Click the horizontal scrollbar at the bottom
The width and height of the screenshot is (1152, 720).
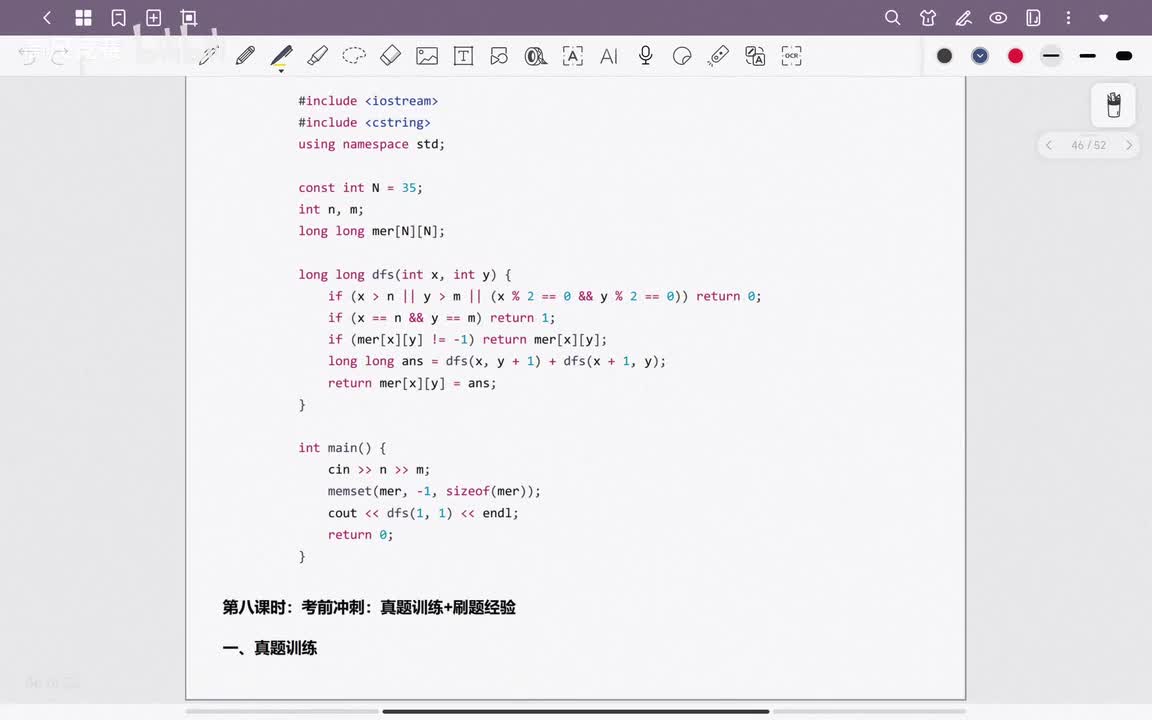click(576, 711)
